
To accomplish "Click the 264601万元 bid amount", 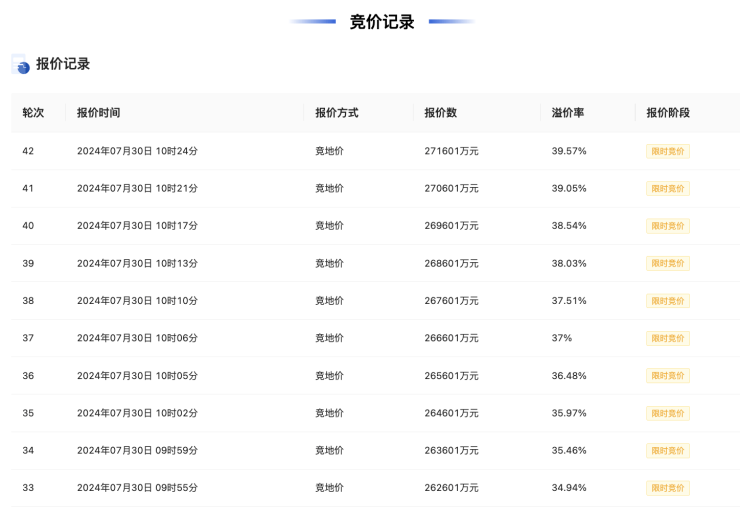I will [451, 413].
